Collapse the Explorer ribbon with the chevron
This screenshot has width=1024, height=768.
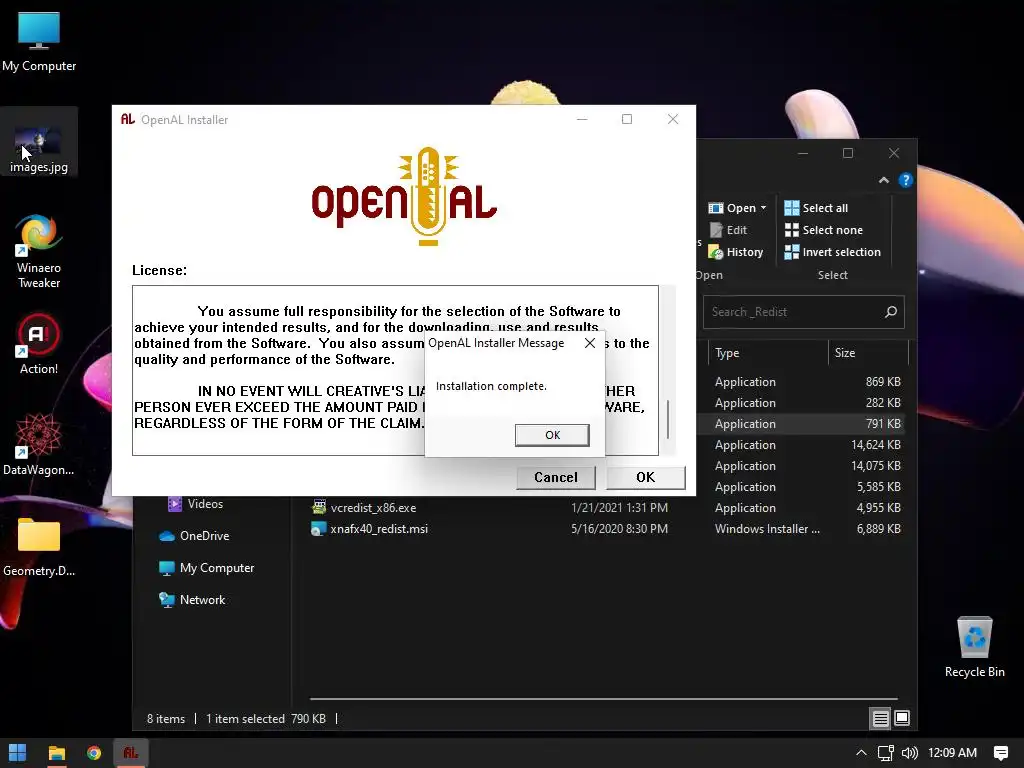[884, 180]
